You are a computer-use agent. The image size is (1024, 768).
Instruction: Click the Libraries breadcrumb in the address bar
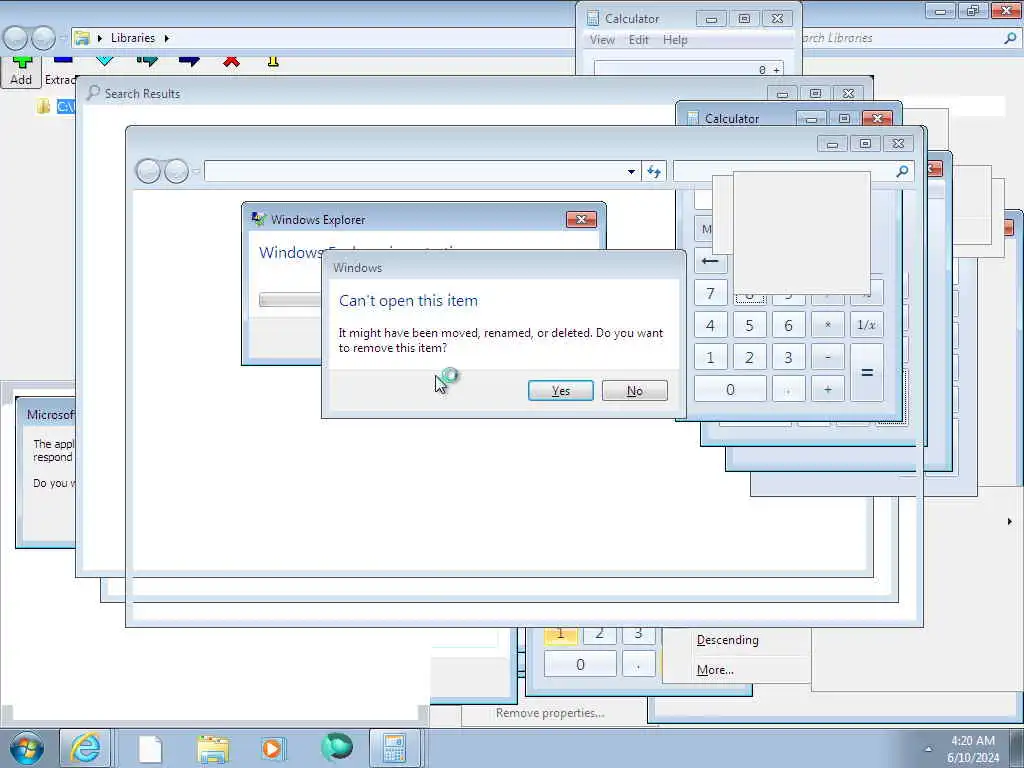[x=133, y=38]
